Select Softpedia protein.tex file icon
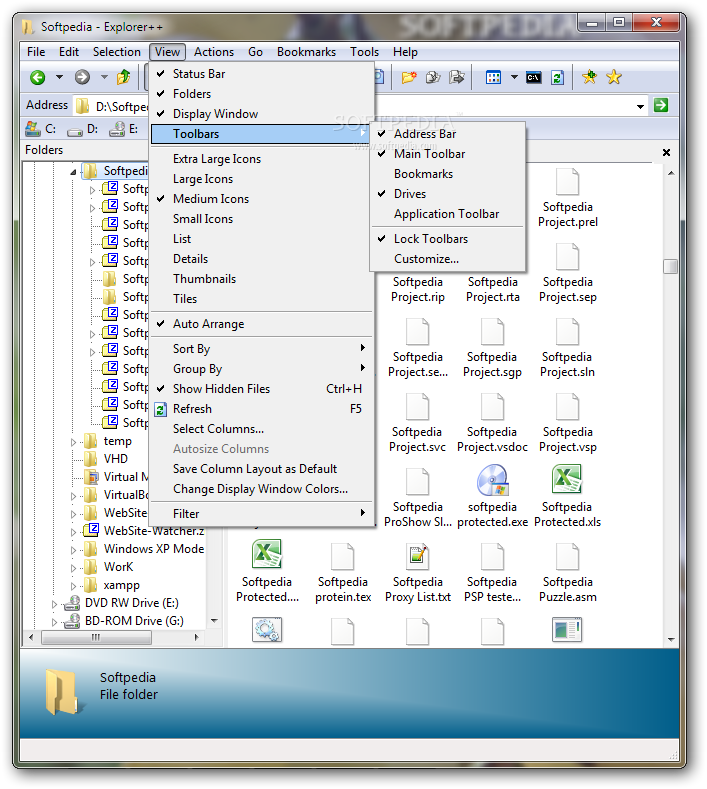The image size is (707, 789). 342,556
